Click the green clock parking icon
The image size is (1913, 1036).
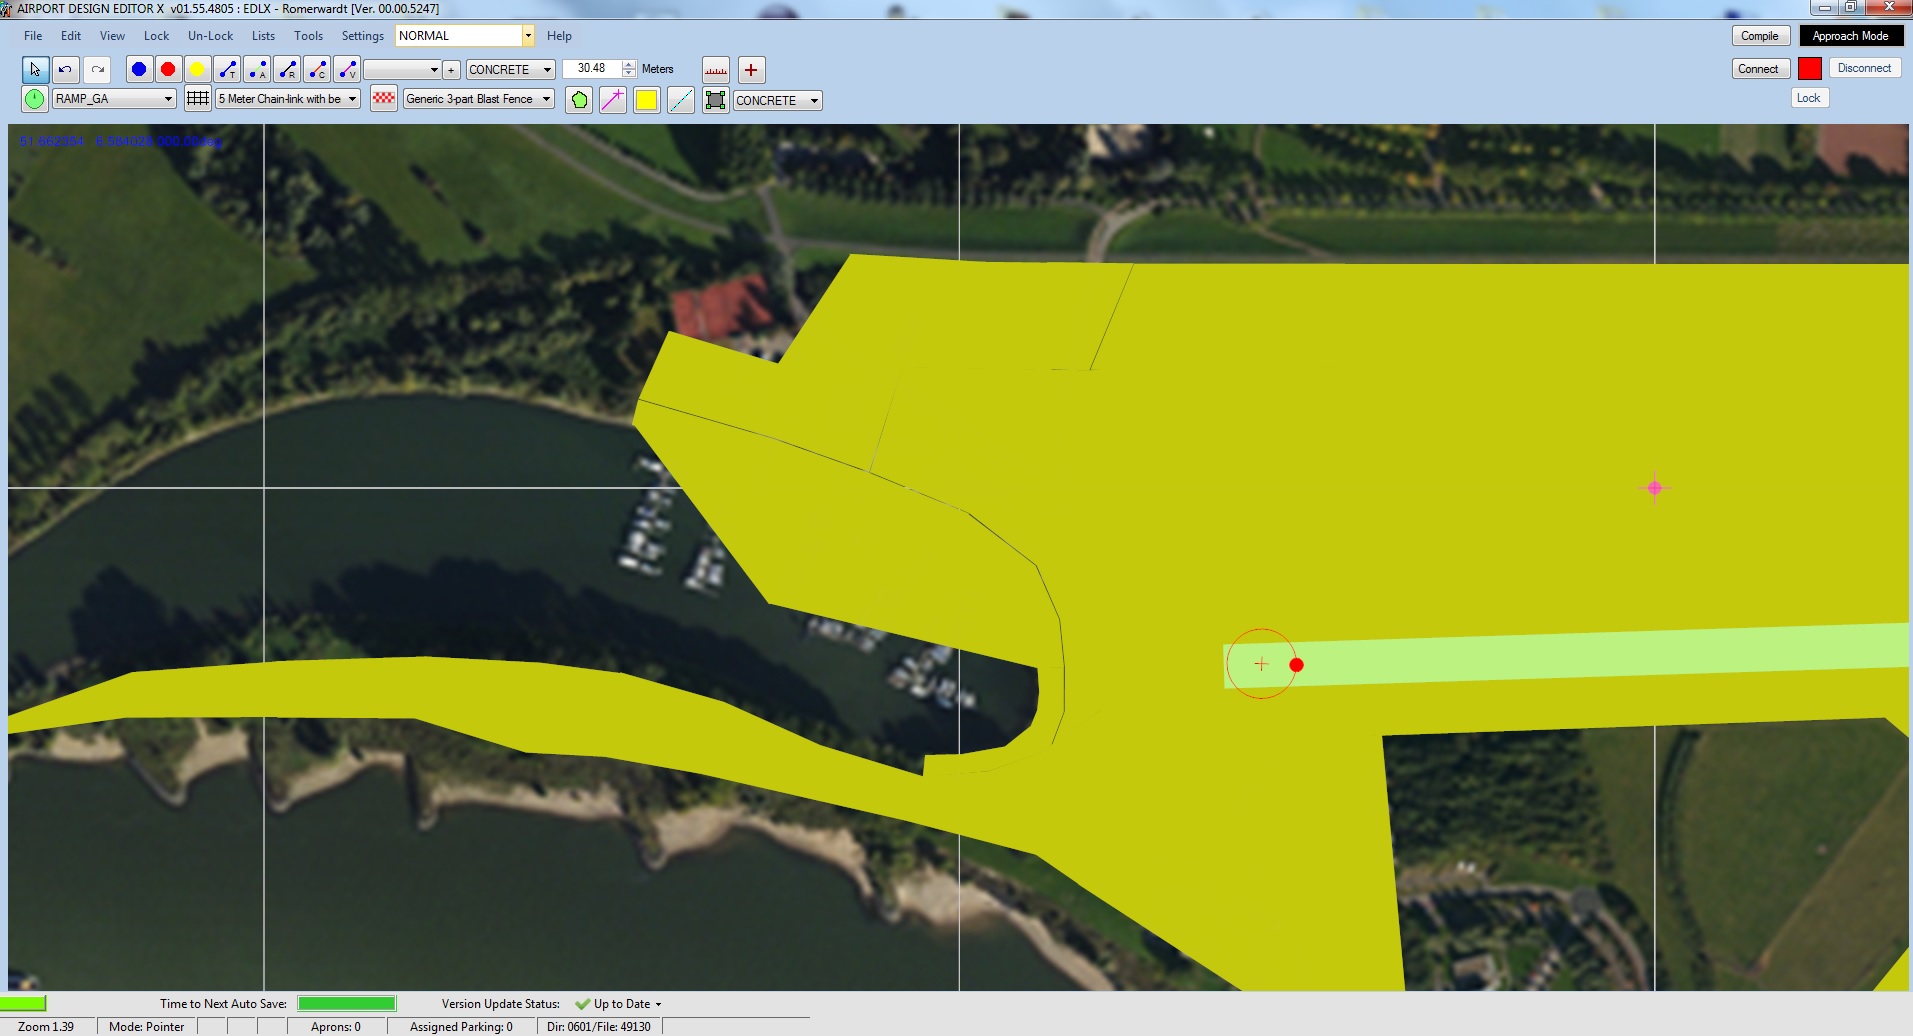35,99
